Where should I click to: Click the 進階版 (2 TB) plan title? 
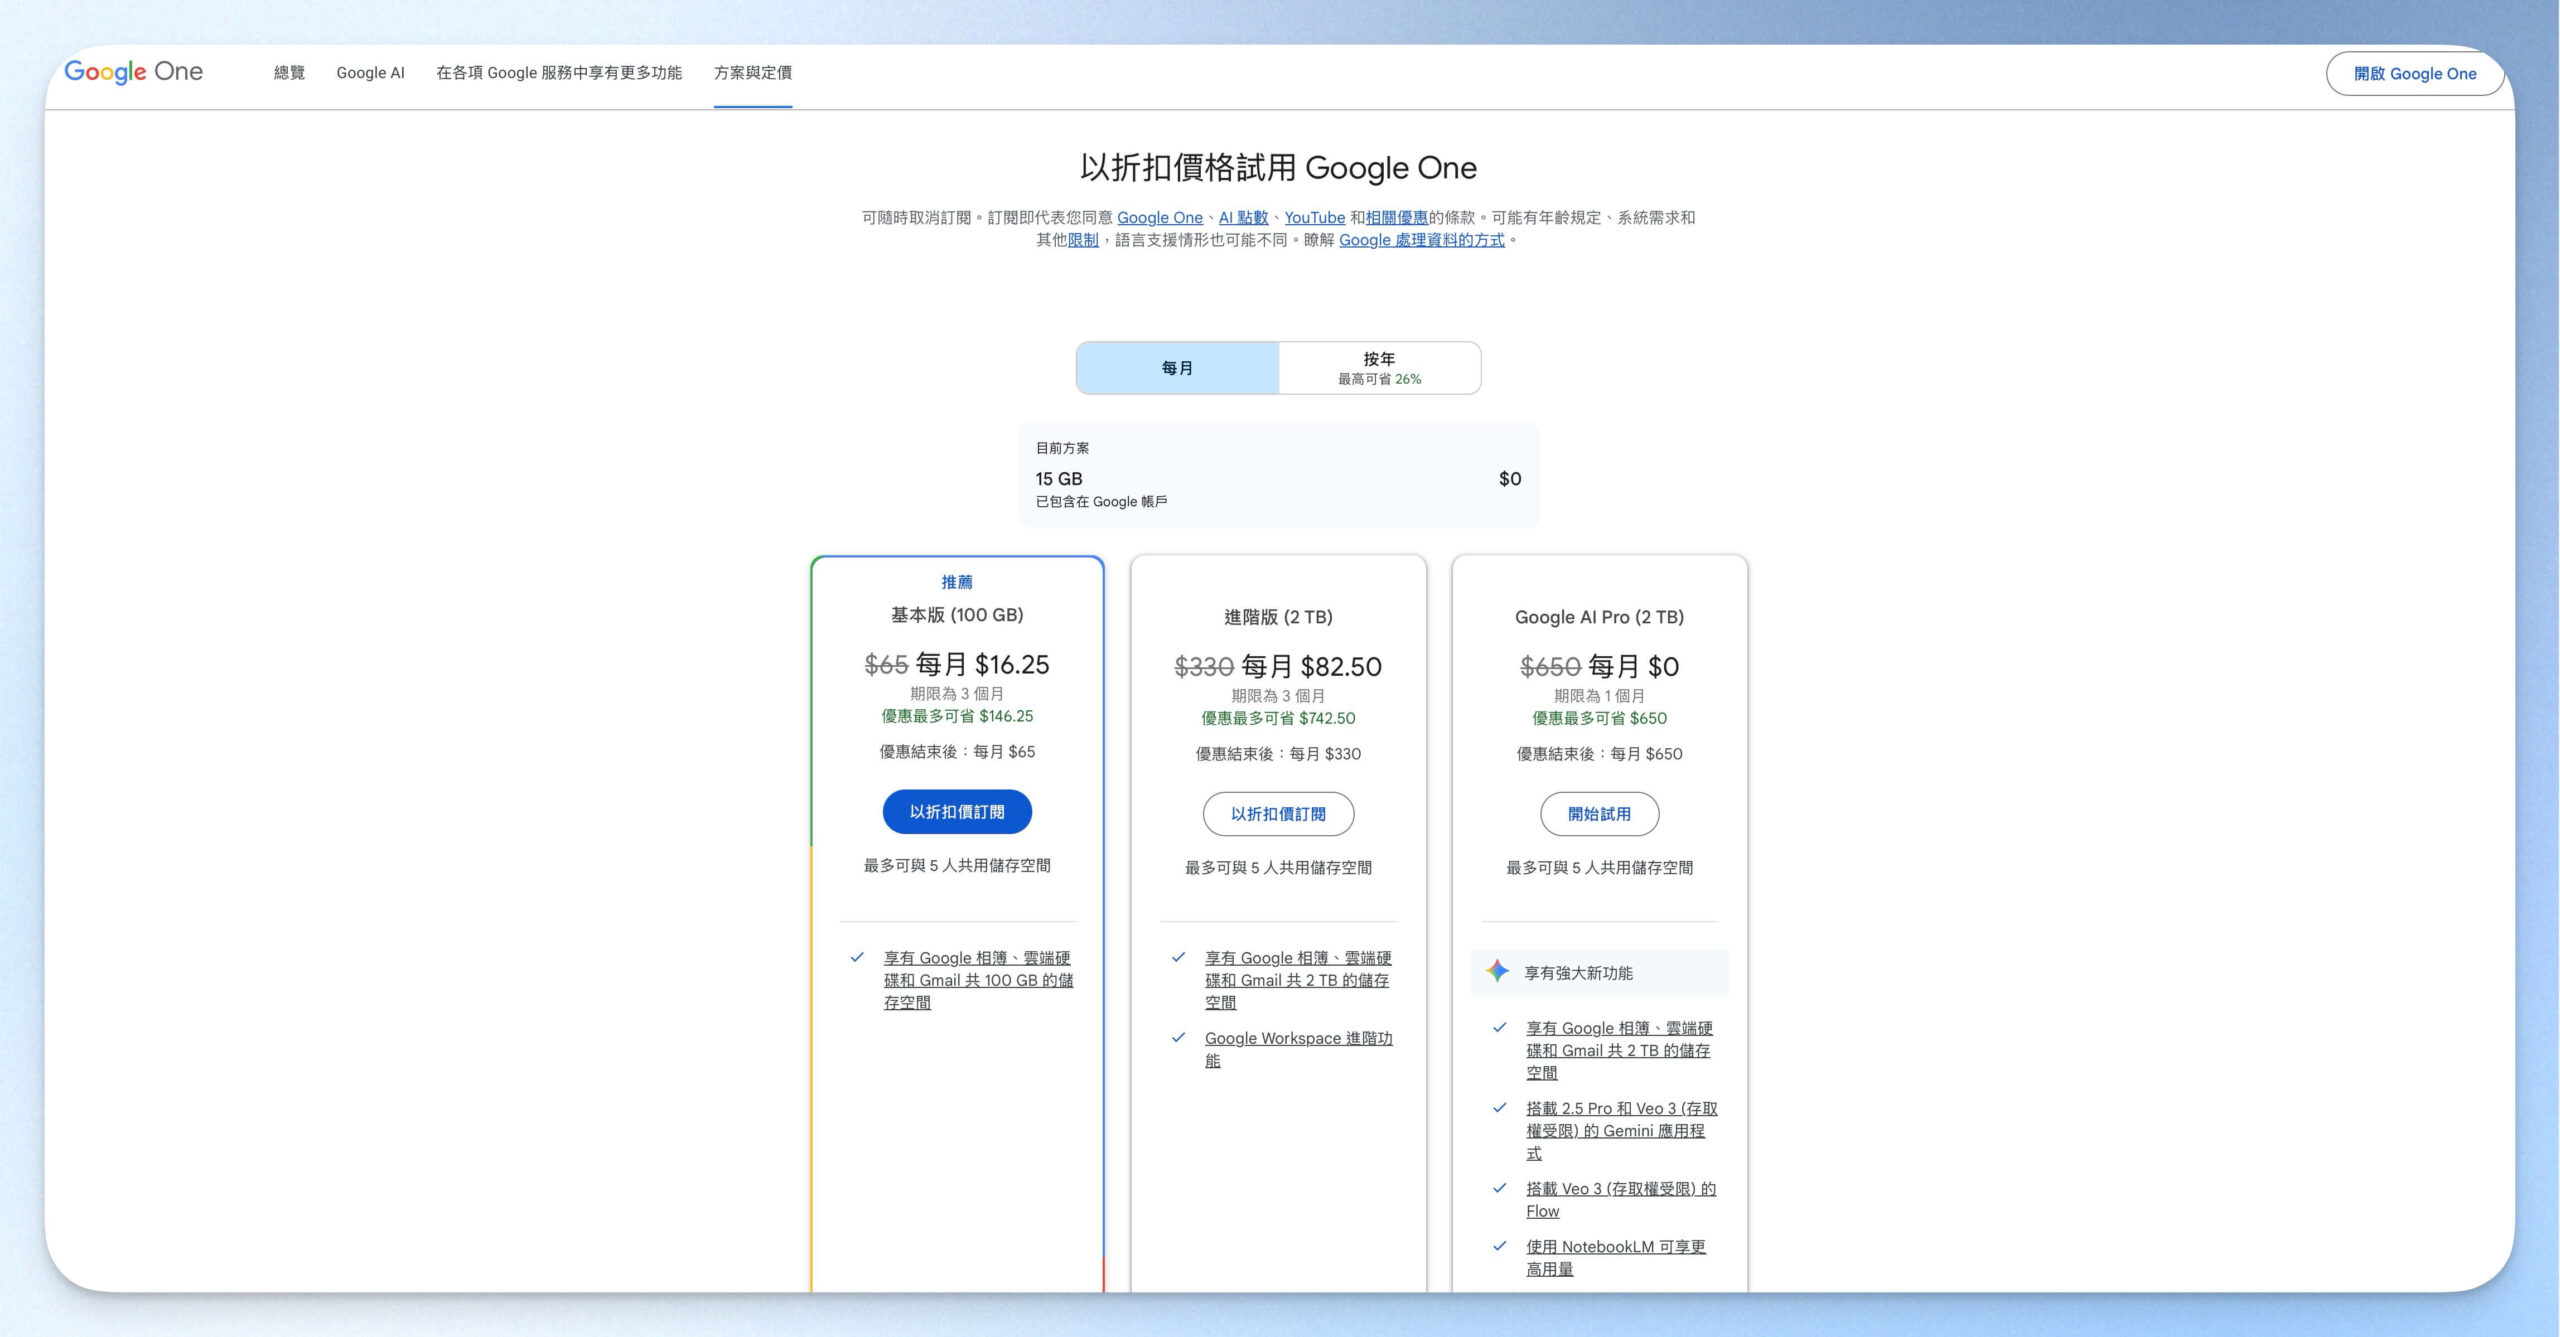(x=1278, y=617)
